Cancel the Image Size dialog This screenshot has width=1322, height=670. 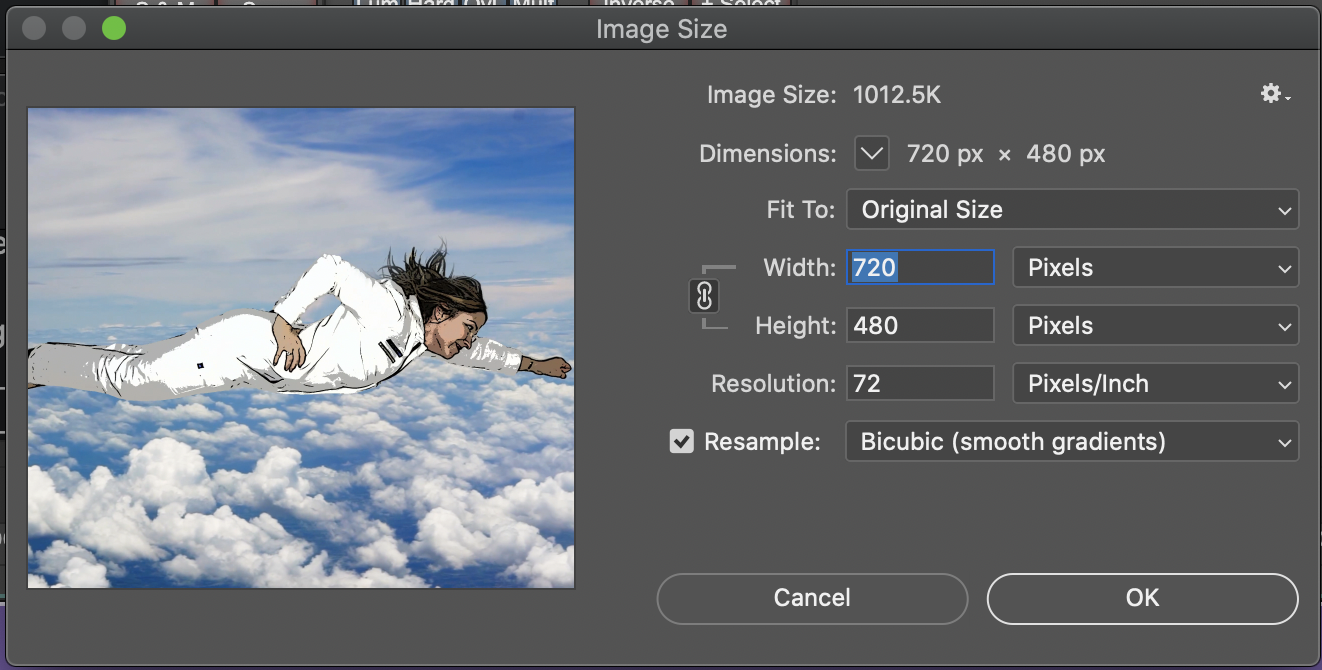point(811,597)
